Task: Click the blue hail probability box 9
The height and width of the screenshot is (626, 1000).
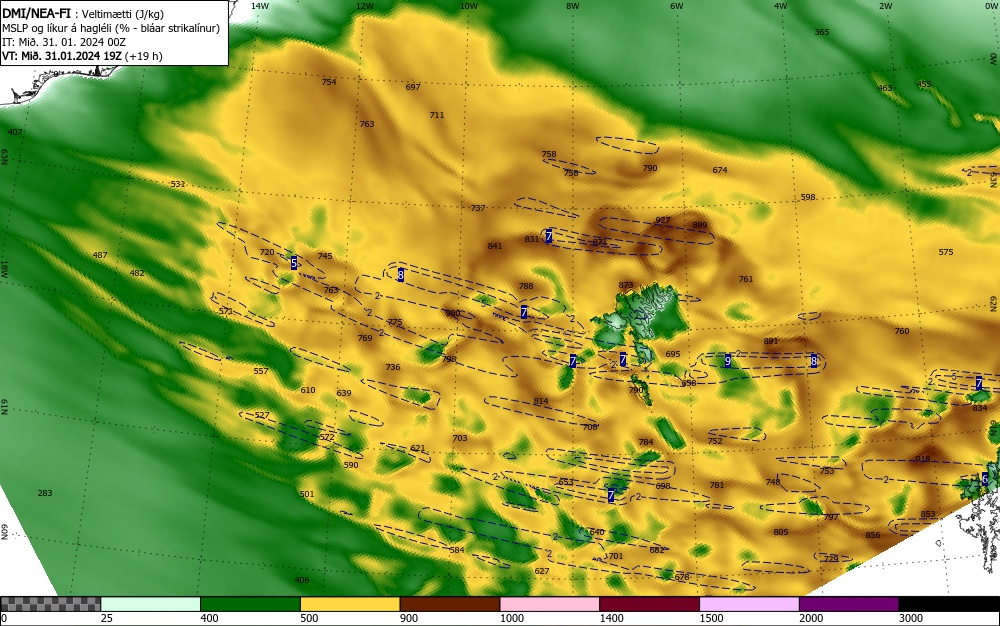Action: tap(728, 361)
